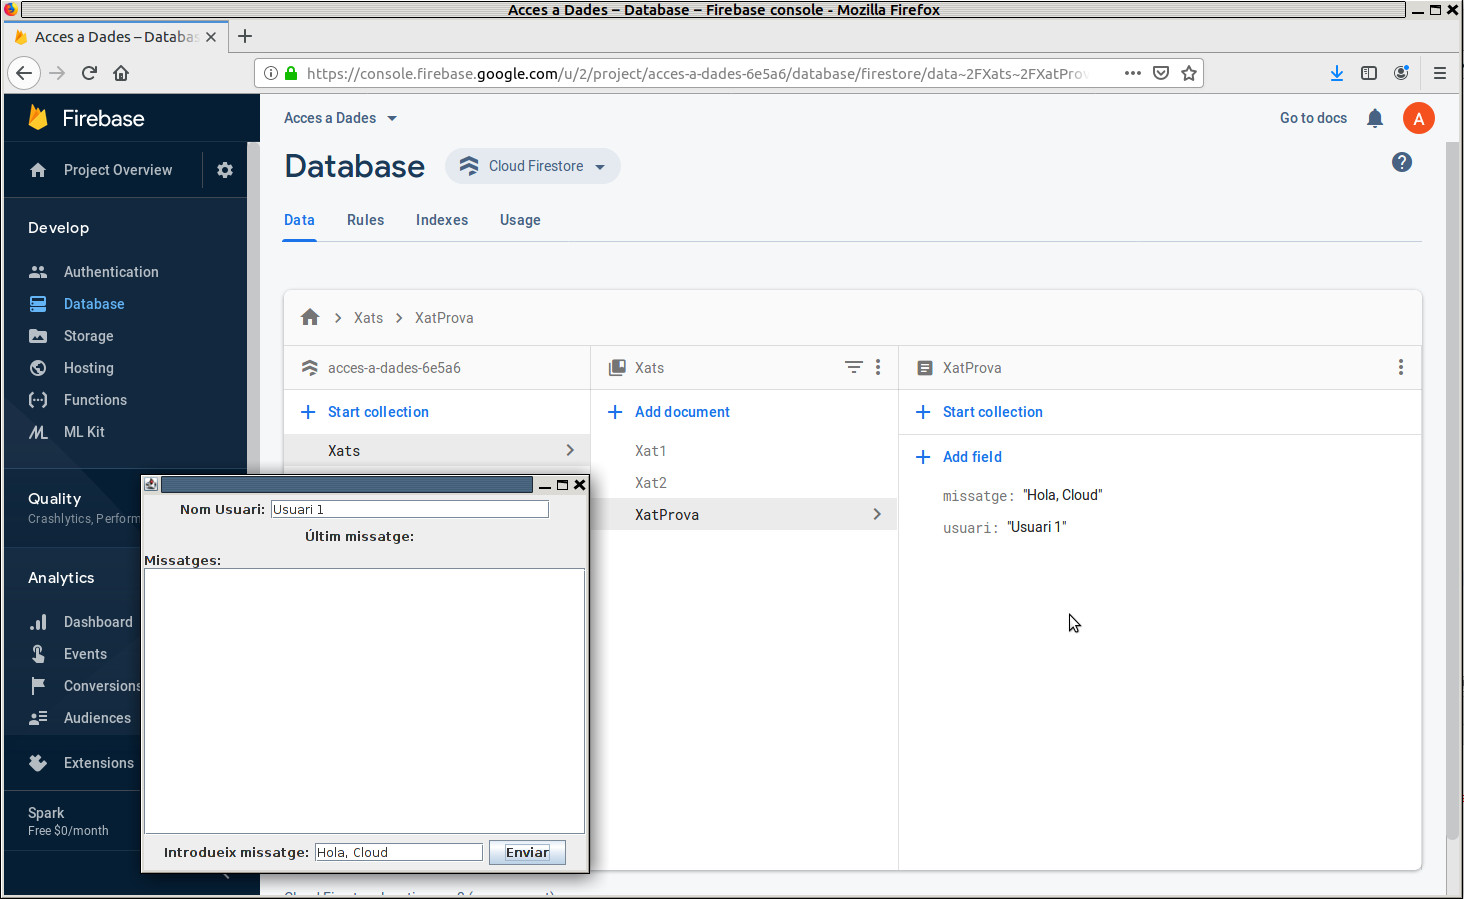Switch to the Rules tab
This screenshot has height=899, width=1464.
tap(365, 220)
